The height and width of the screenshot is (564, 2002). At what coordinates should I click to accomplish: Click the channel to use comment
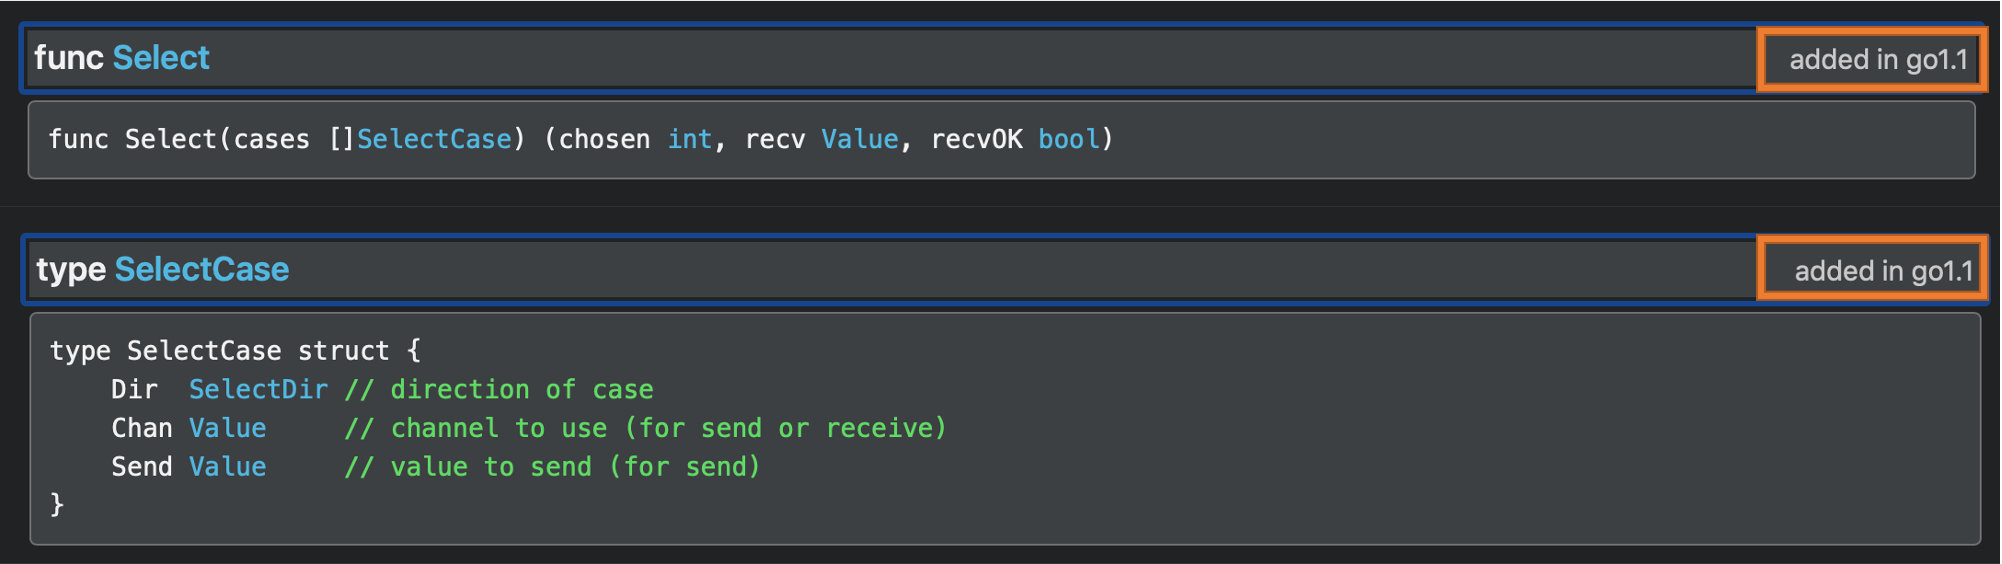pyautogui.click(x=646, y=428)
